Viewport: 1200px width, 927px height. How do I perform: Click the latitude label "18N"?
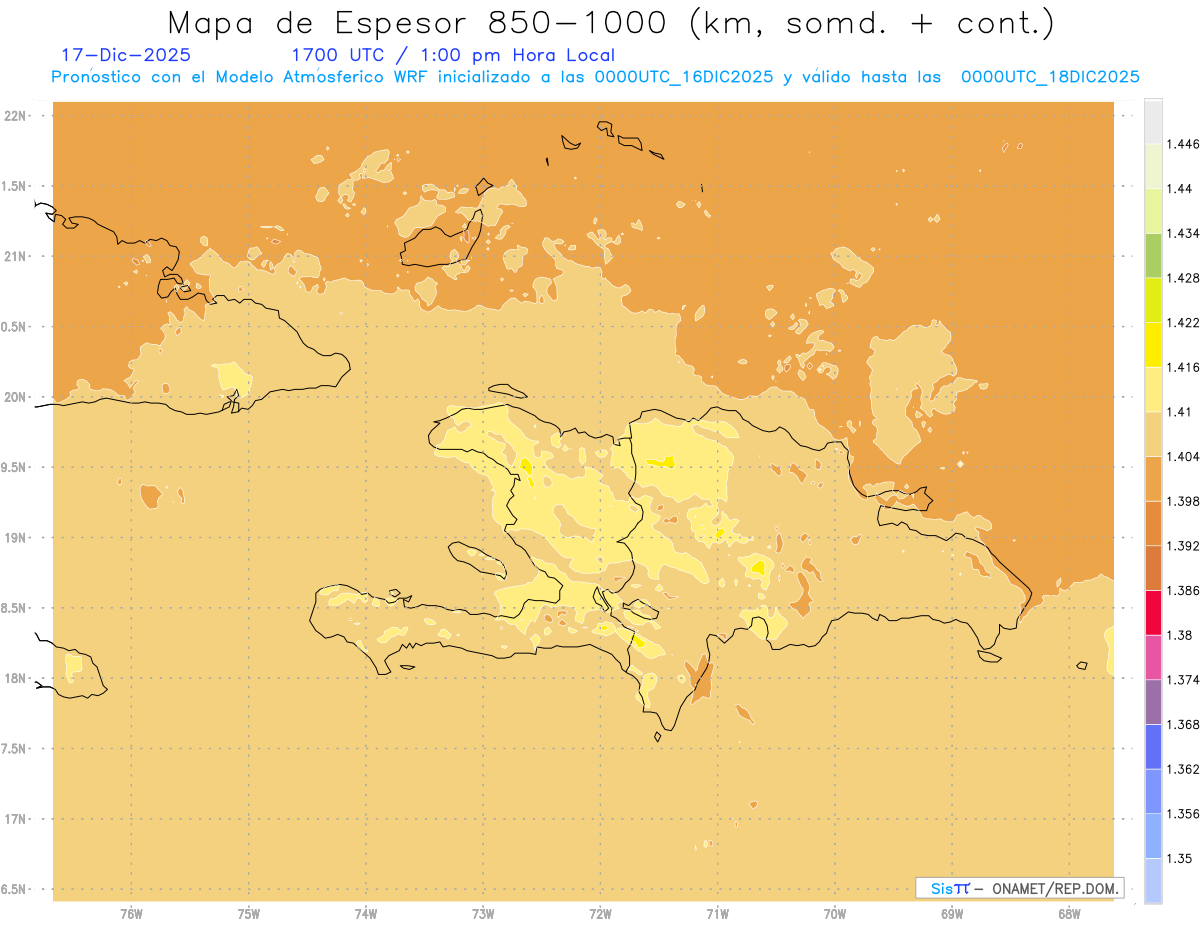point(15,679)
